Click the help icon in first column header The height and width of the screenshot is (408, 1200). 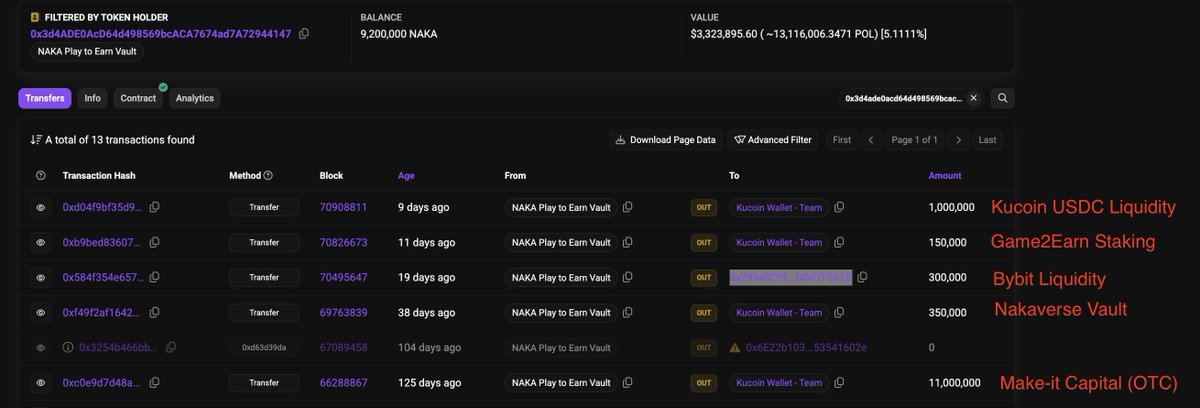point(41,175)
